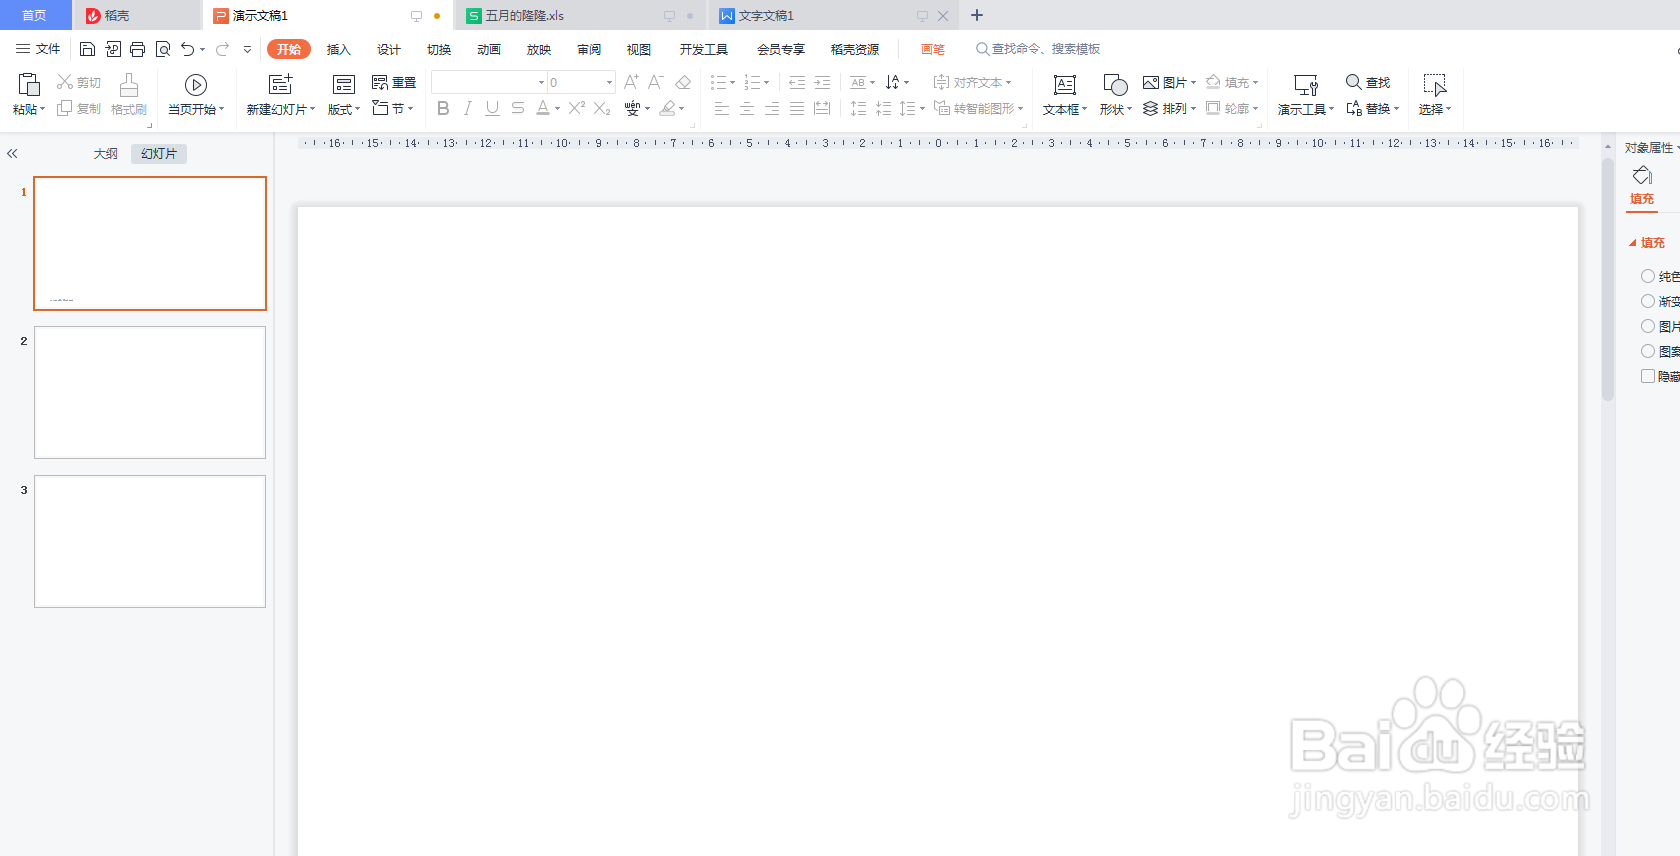Click the Reset (重置) slide button
This screenshot has height=856, width=1680.
[x=394, y=82]
